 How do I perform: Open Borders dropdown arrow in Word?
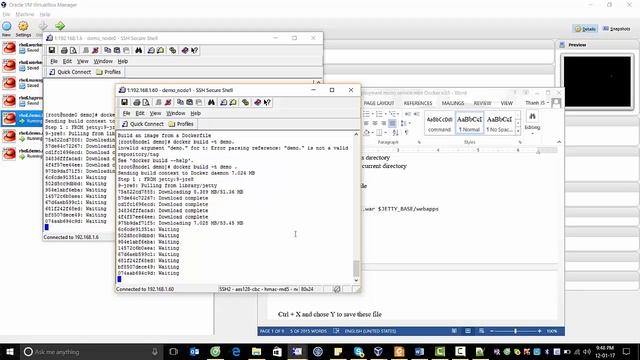point(386,133)
